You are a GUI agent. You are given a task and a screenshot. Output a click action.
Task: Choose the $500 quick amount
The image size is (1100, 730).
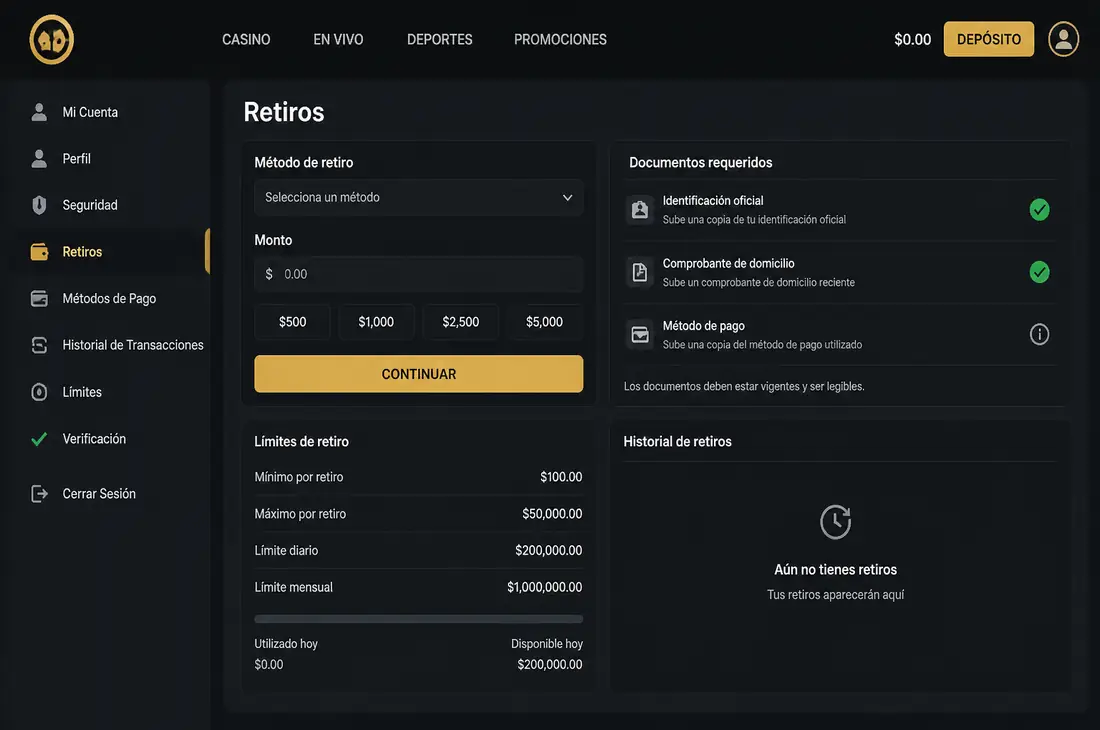click(293, 322)
